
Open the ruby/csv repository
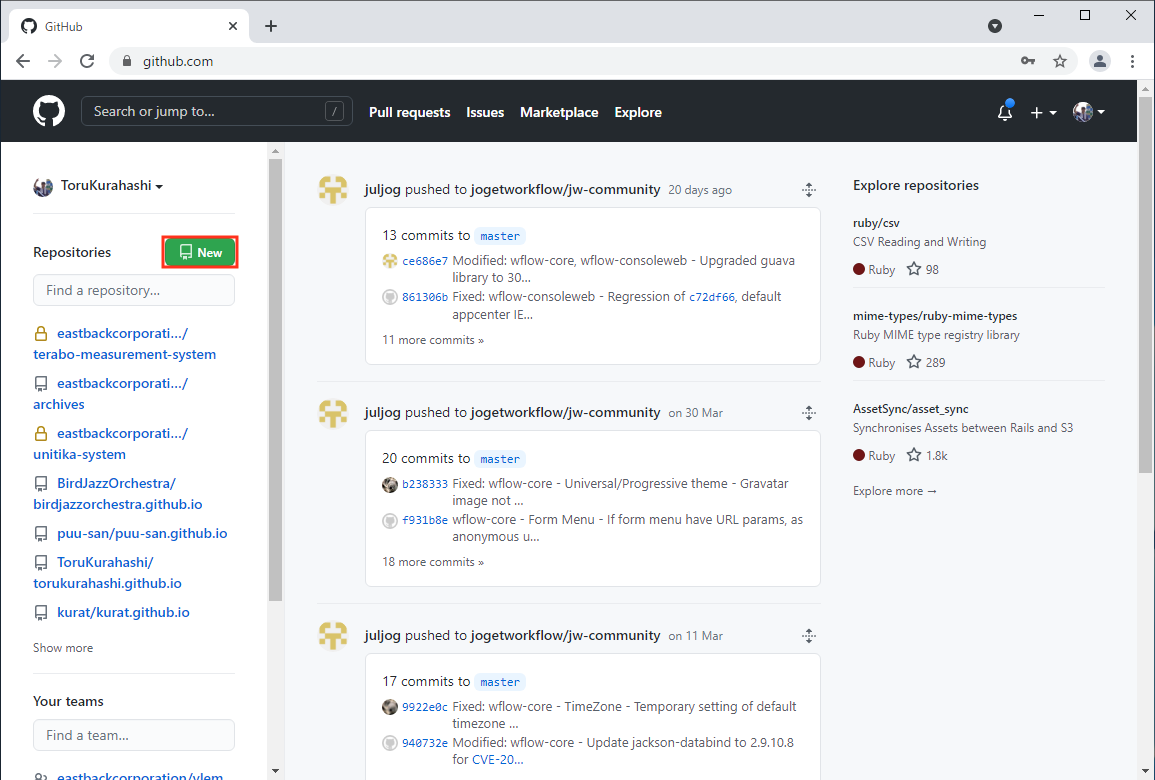[x=876, y=222]
